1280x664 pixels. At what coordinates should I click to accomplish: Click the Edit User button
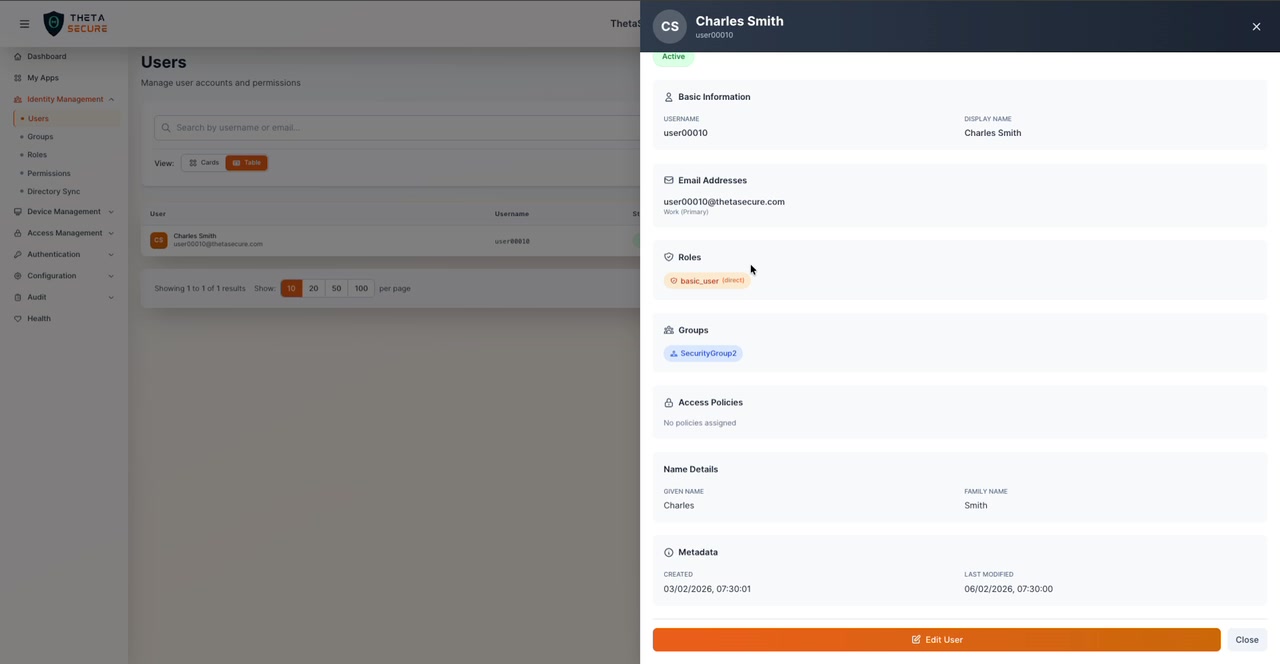coord(937,639)
